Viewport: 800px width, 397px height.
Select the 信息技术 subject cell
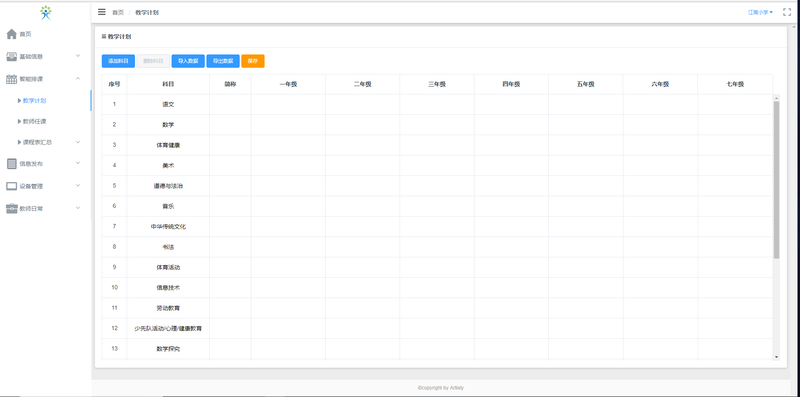168,288
